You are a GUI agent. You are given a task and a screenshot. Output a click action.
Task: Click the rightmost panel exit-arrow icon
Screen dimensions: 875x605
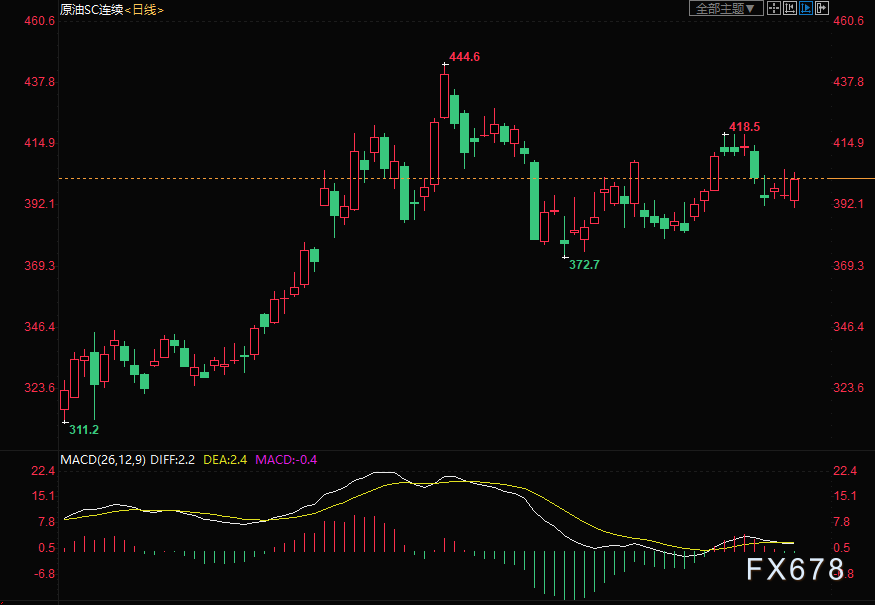click(x=822, y=8)
